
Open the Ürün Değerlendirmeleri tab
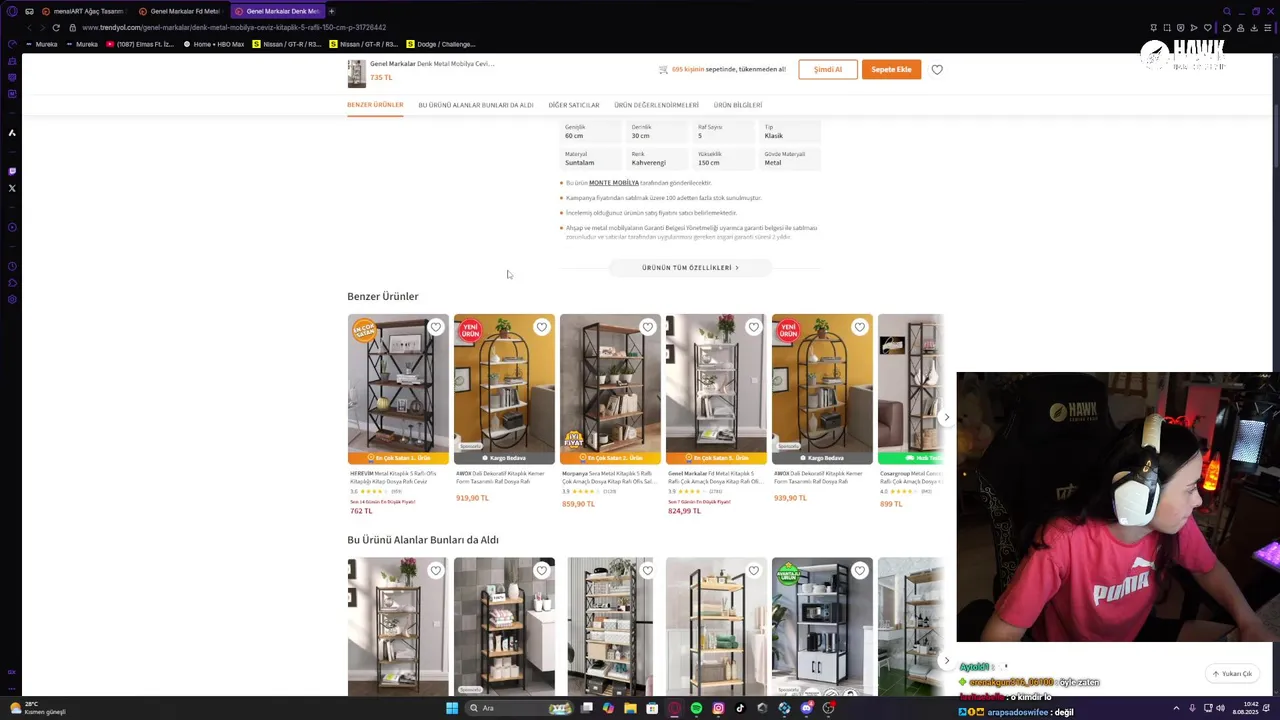657,105
